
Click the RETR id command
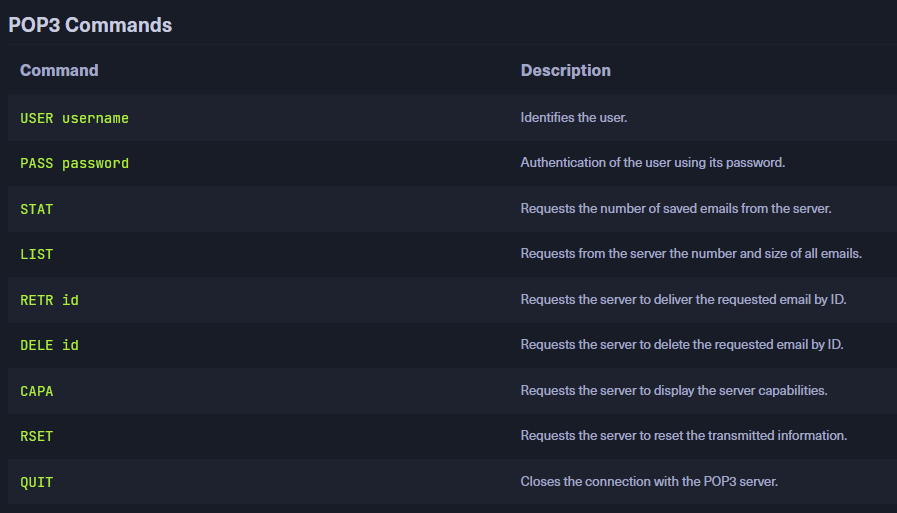pyautogui.click(x=49, y=300)
